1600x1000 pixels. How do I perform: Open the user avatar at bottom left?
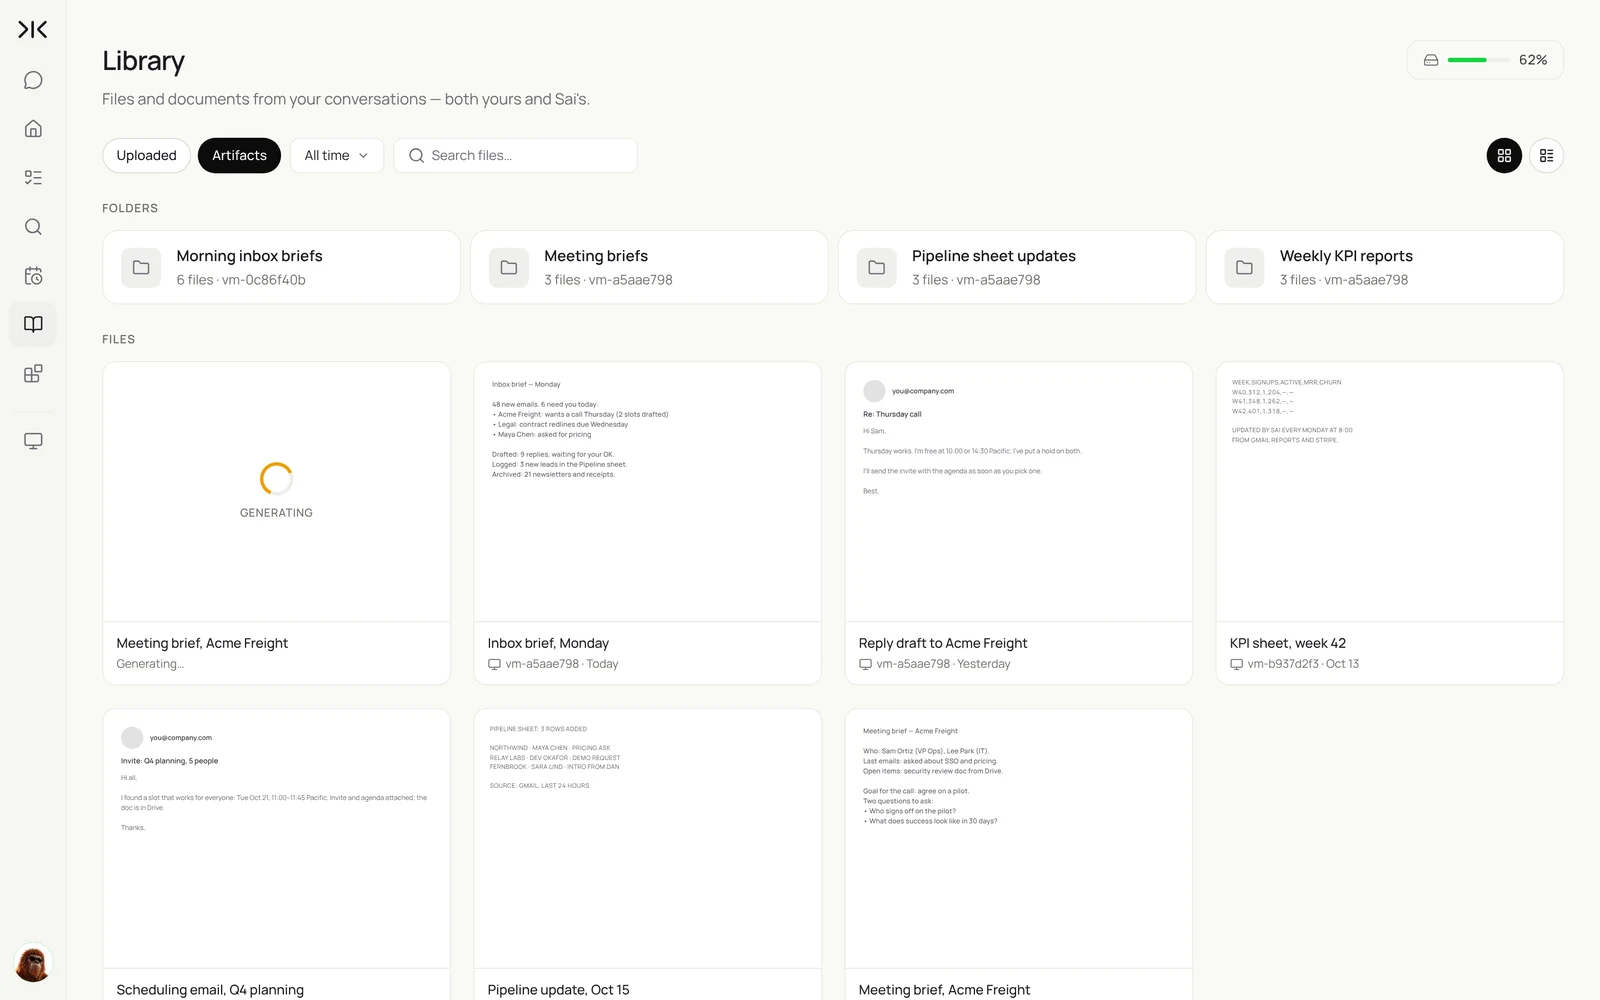(33, 964)
